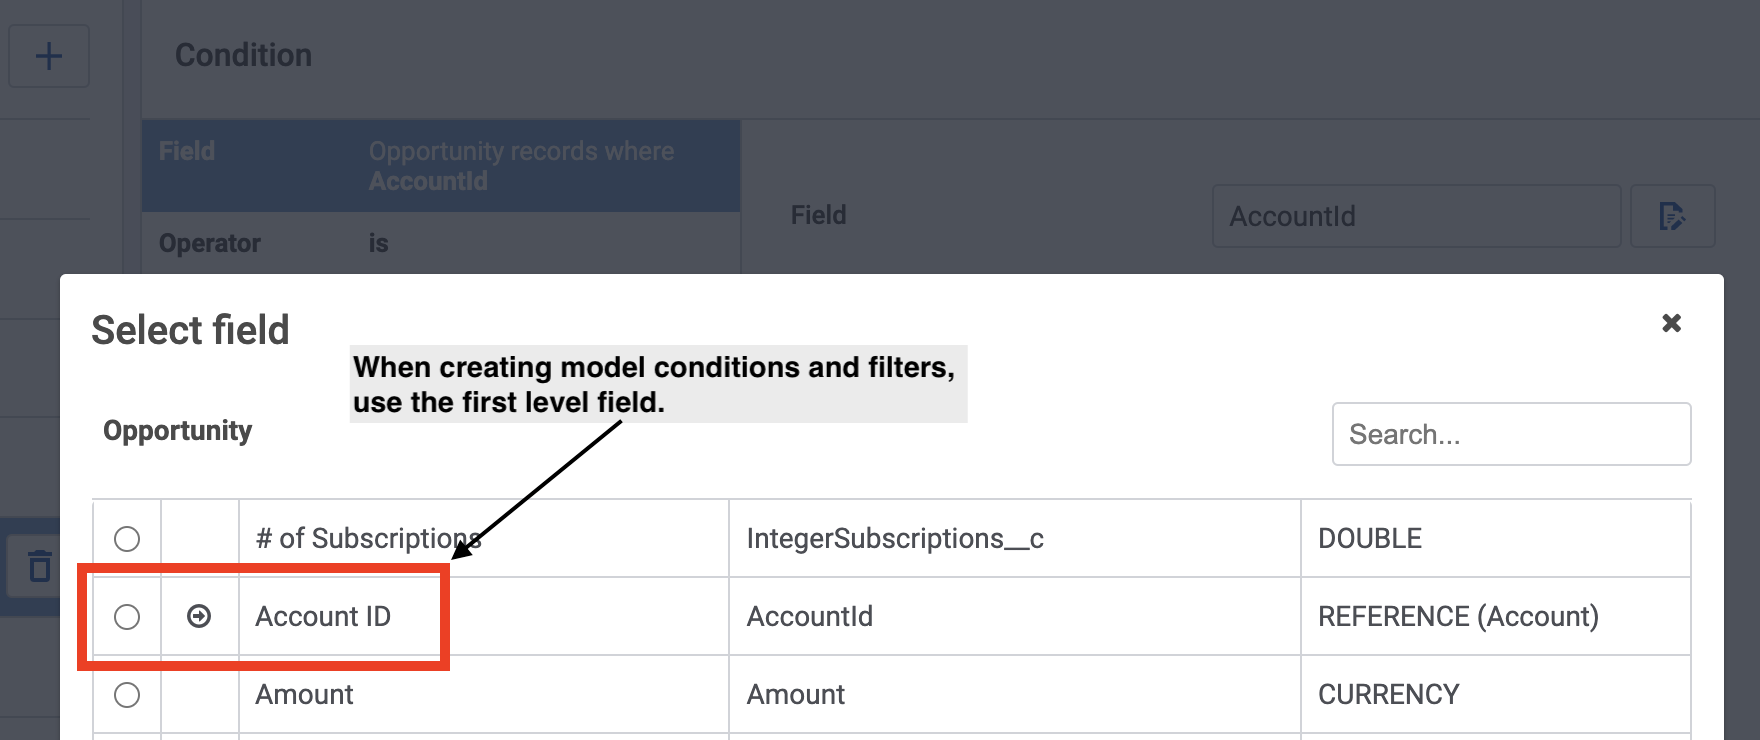Screen dimensions: 1760x740
Task: Click the AccountId API name cell in the table
Action: point(810,617)
